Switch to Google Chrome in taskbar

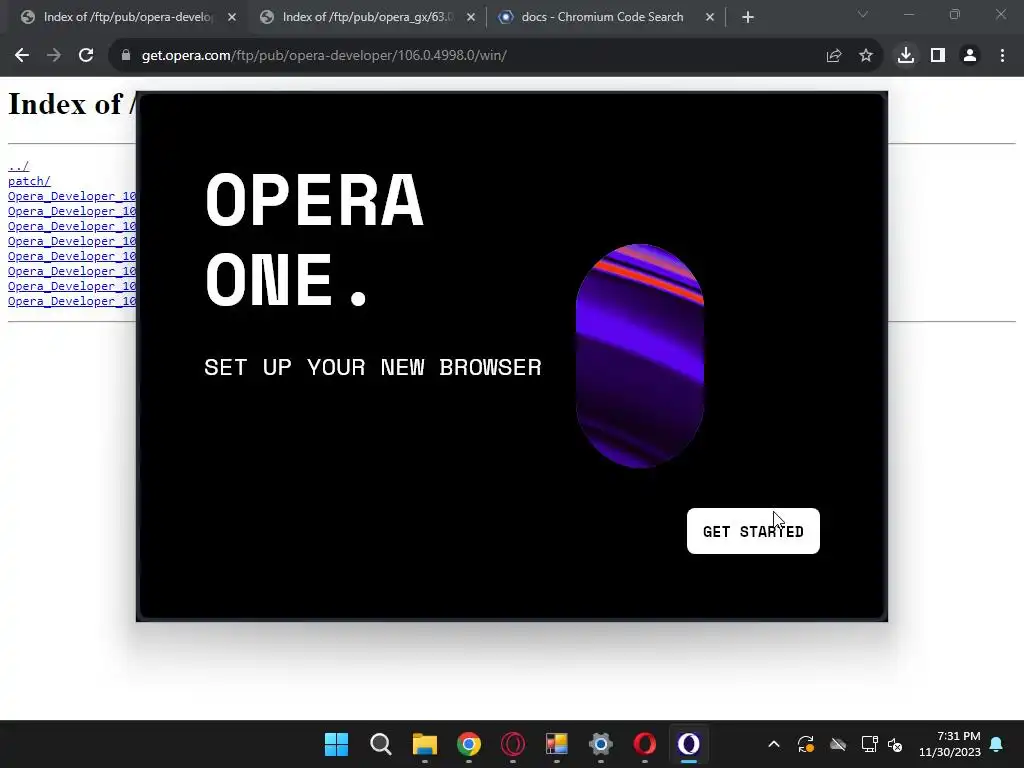tap(469, 744)
